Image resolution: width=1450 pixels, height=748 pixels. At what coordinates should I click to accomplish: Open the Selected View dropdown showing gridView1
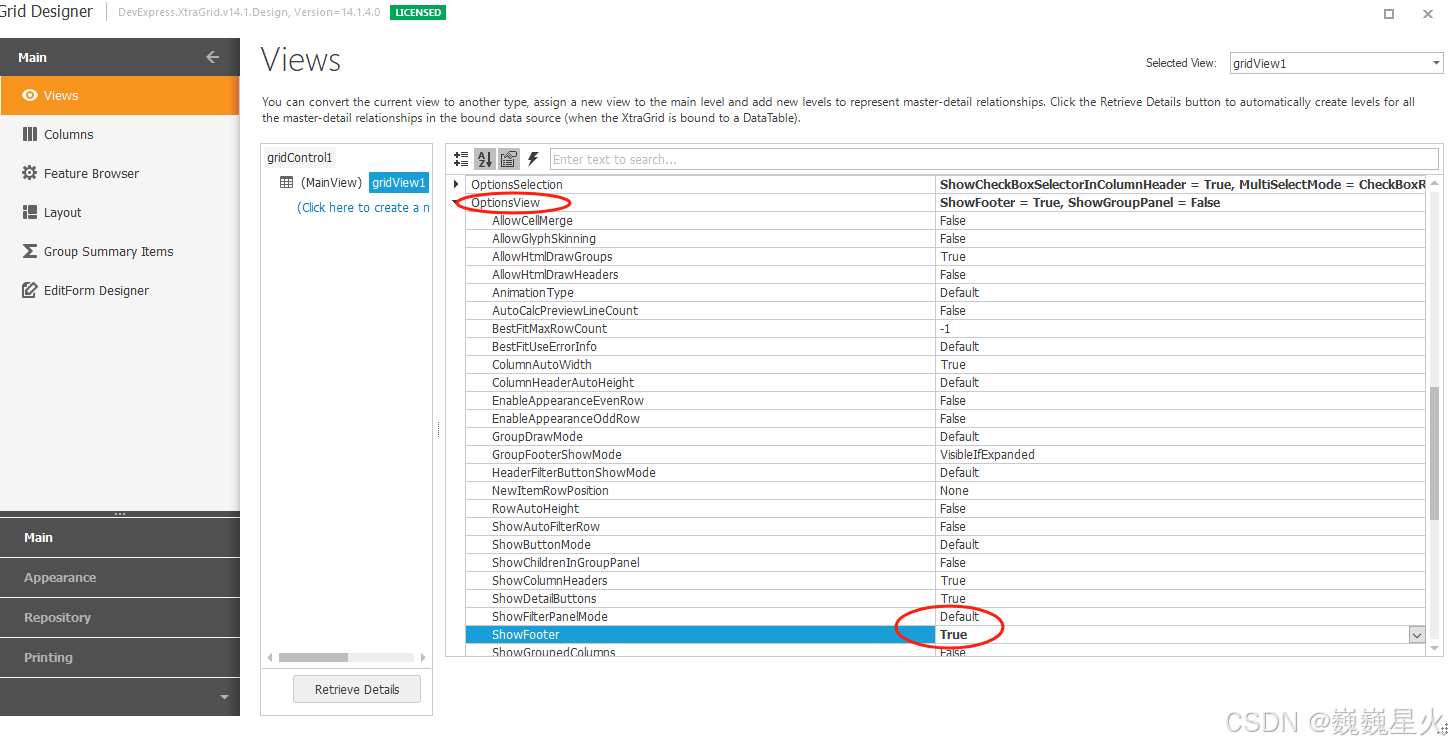1438,63
